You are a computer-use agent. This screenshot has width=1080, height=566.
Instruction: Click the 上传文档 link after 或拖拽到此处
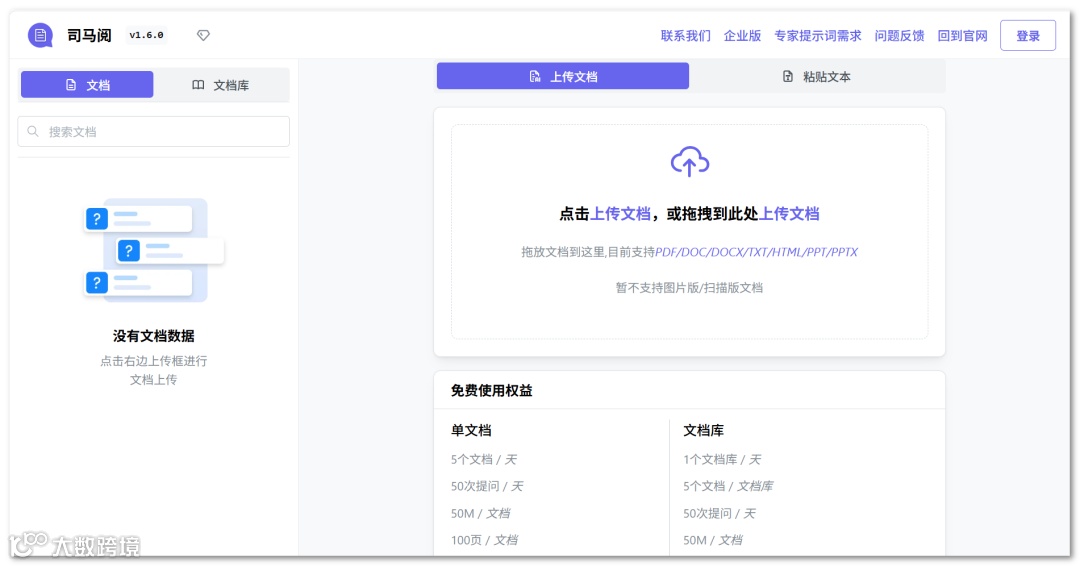coord(789,214)
